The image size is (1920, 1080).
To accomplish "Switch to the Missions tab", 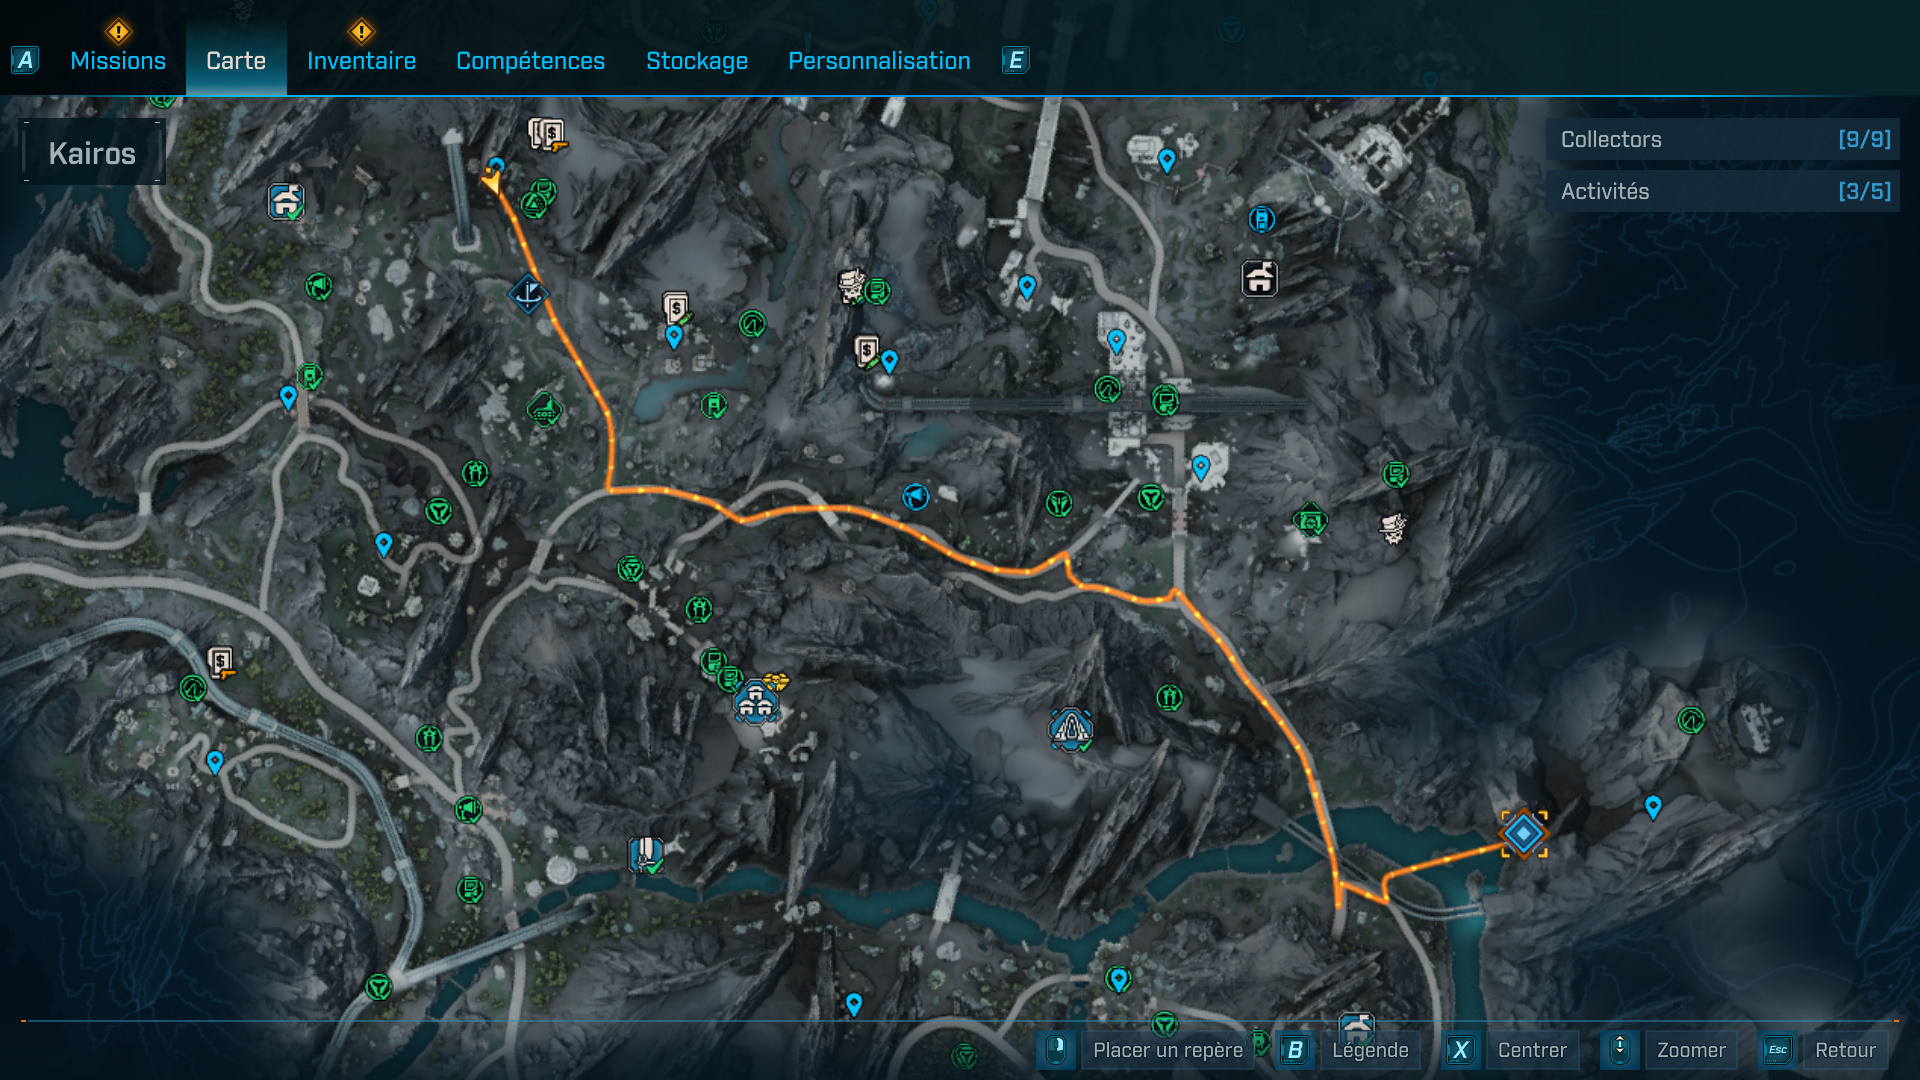I will [x=118, y=61].
